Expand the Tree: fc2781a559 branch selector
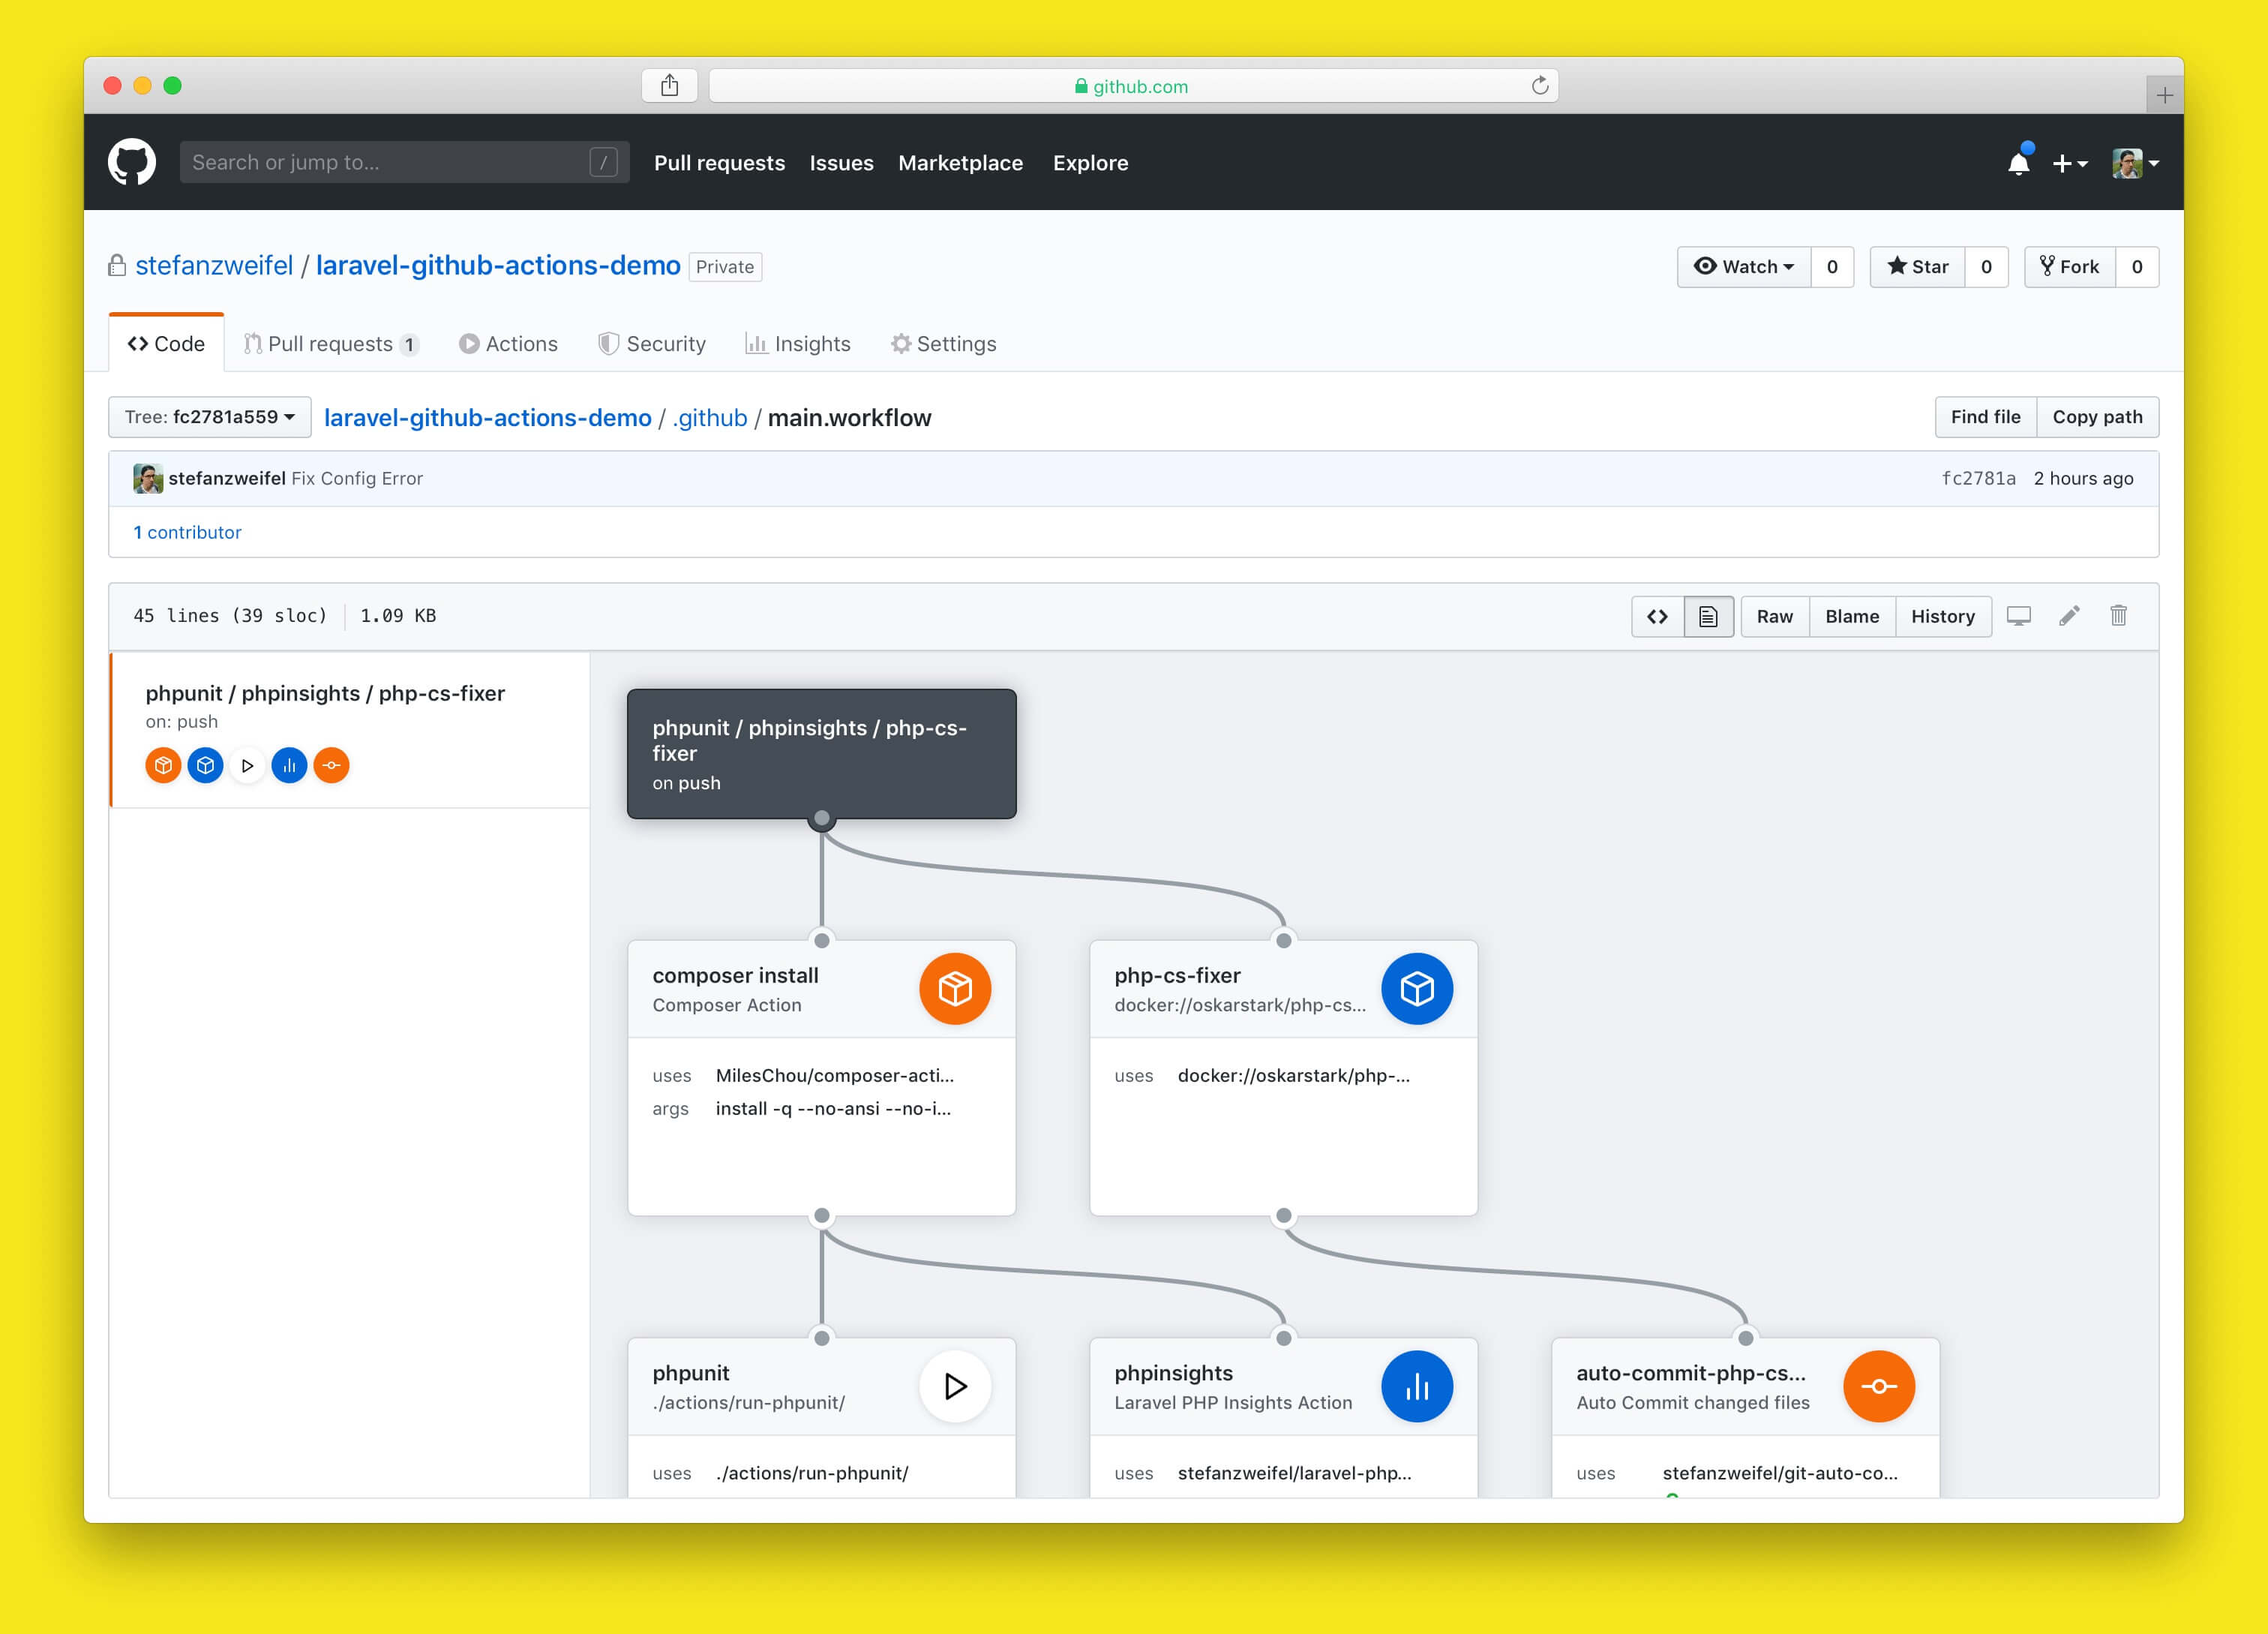Screen dimensions: 2268x1634 pyautogui.click(x=209, y=417)
